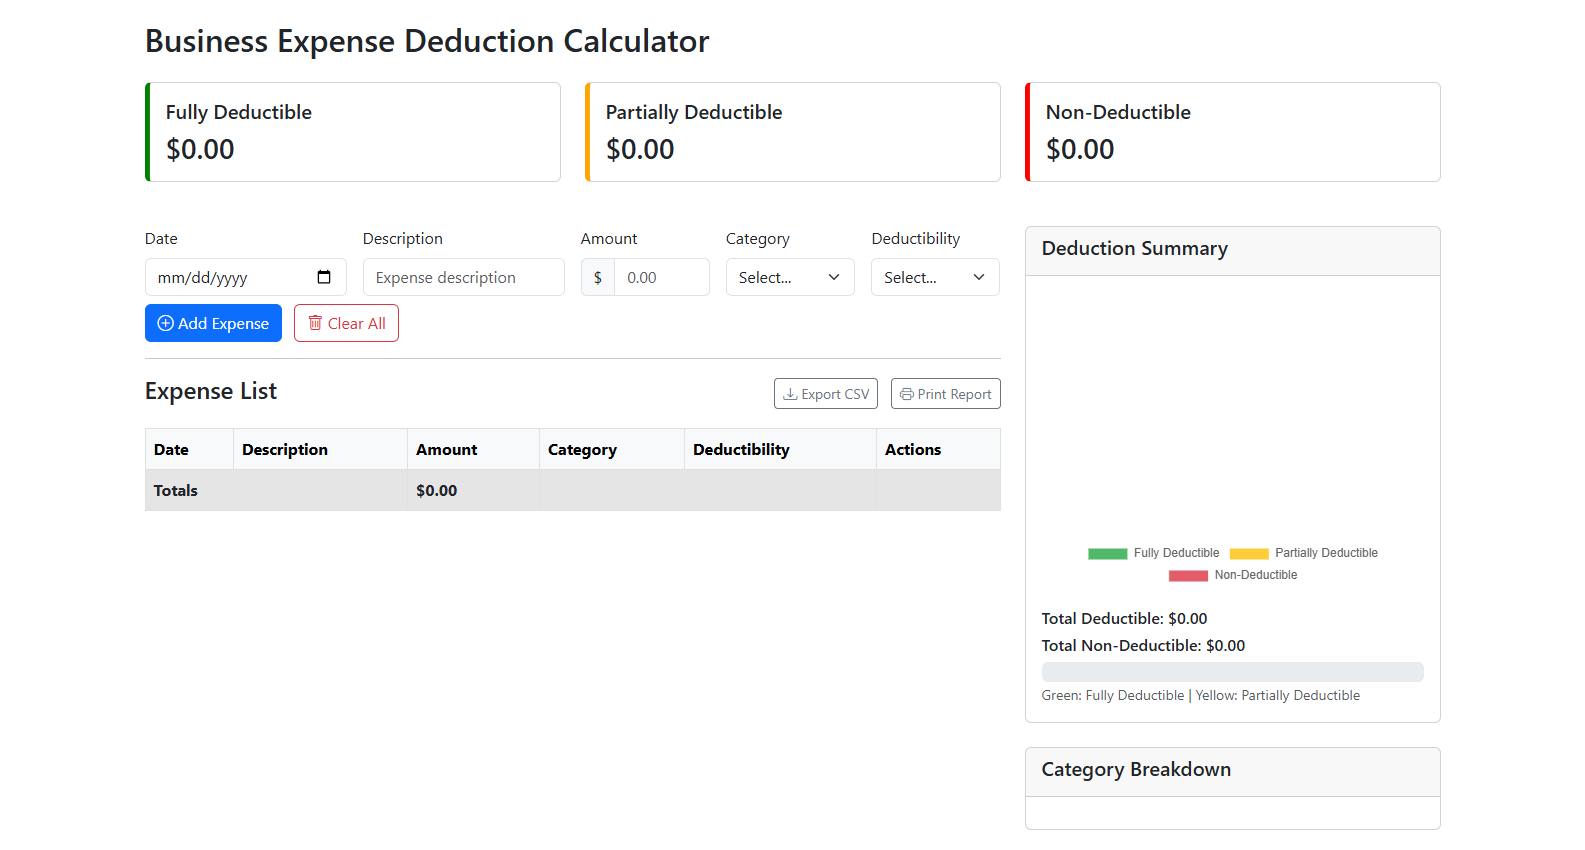This screenshot has height=850, width=1585.
Task: Click the Fully Deductible summary card
Action: 353,132
